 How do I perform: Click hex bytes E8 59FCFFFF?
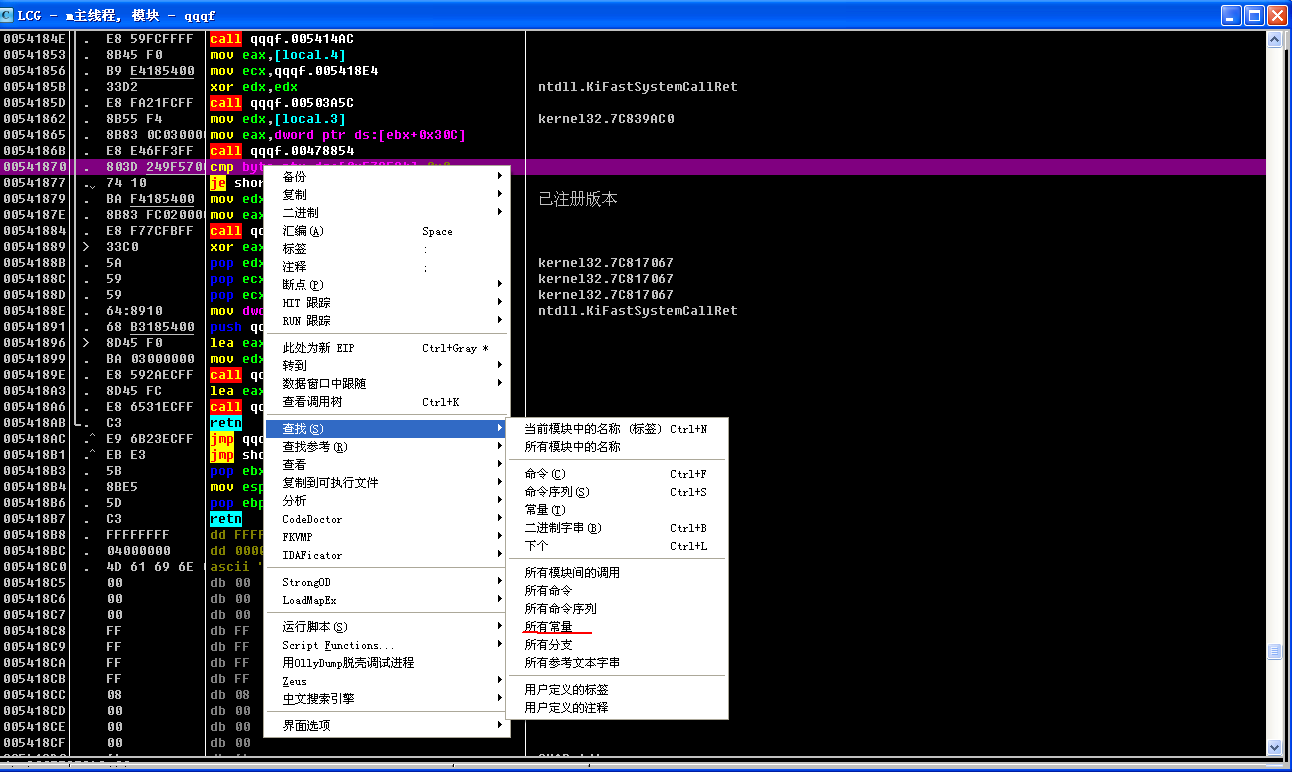(150, 39)
